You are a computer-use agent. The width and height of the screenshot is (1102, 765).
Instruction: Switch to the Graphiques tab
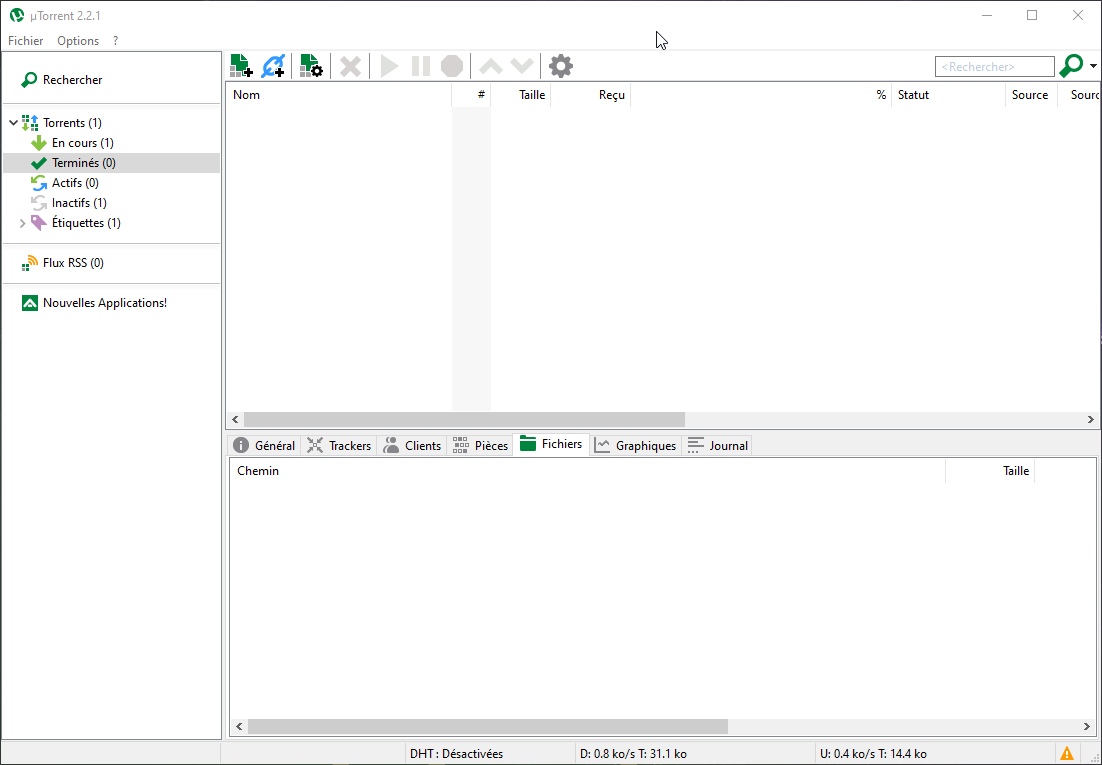coord(635,445)
